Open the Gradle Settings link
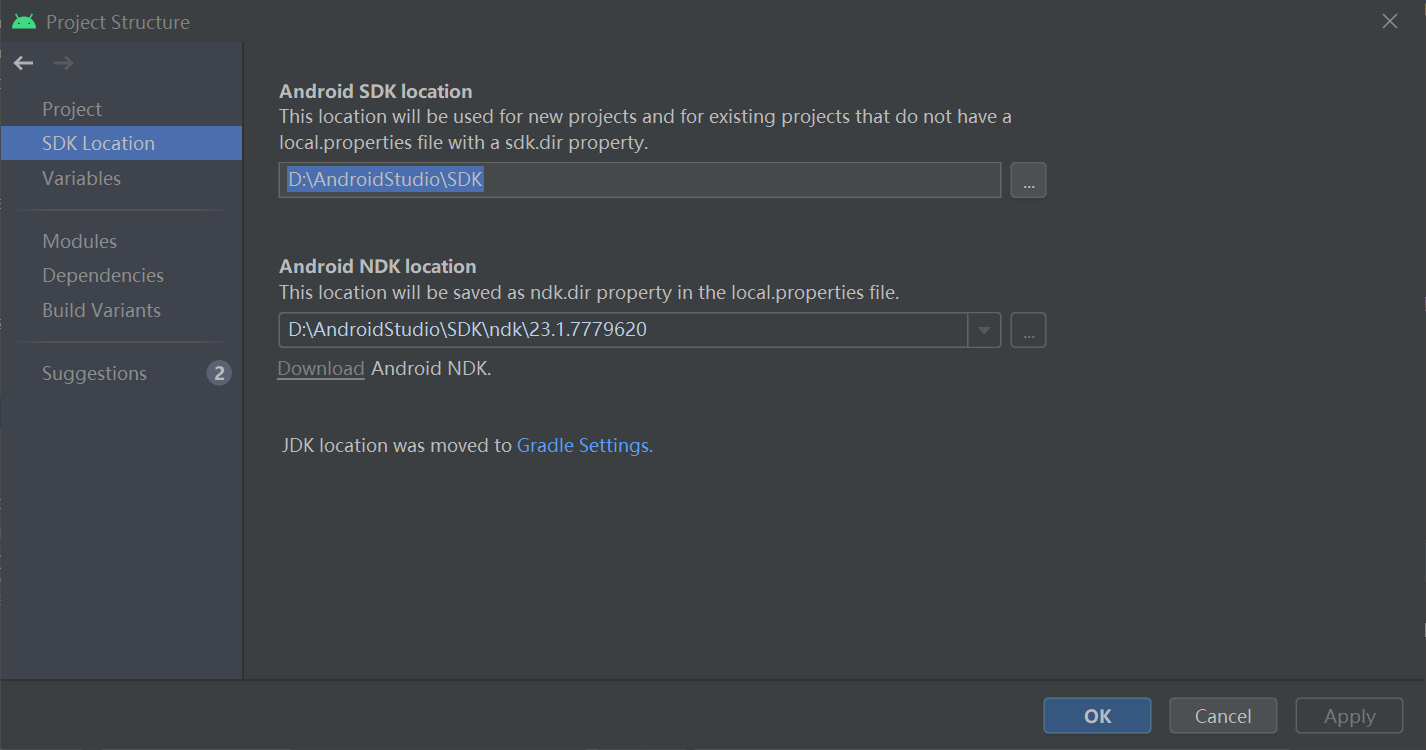This screenshot has width=1426, height=750. tap(584, 445)
